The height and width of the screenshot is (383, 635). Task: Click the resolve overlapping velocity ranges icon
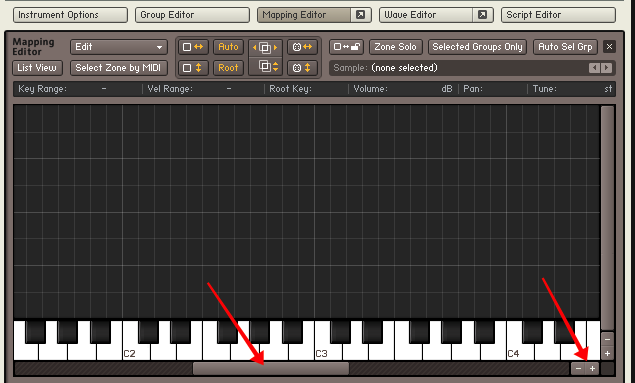[x=302, y=68]
